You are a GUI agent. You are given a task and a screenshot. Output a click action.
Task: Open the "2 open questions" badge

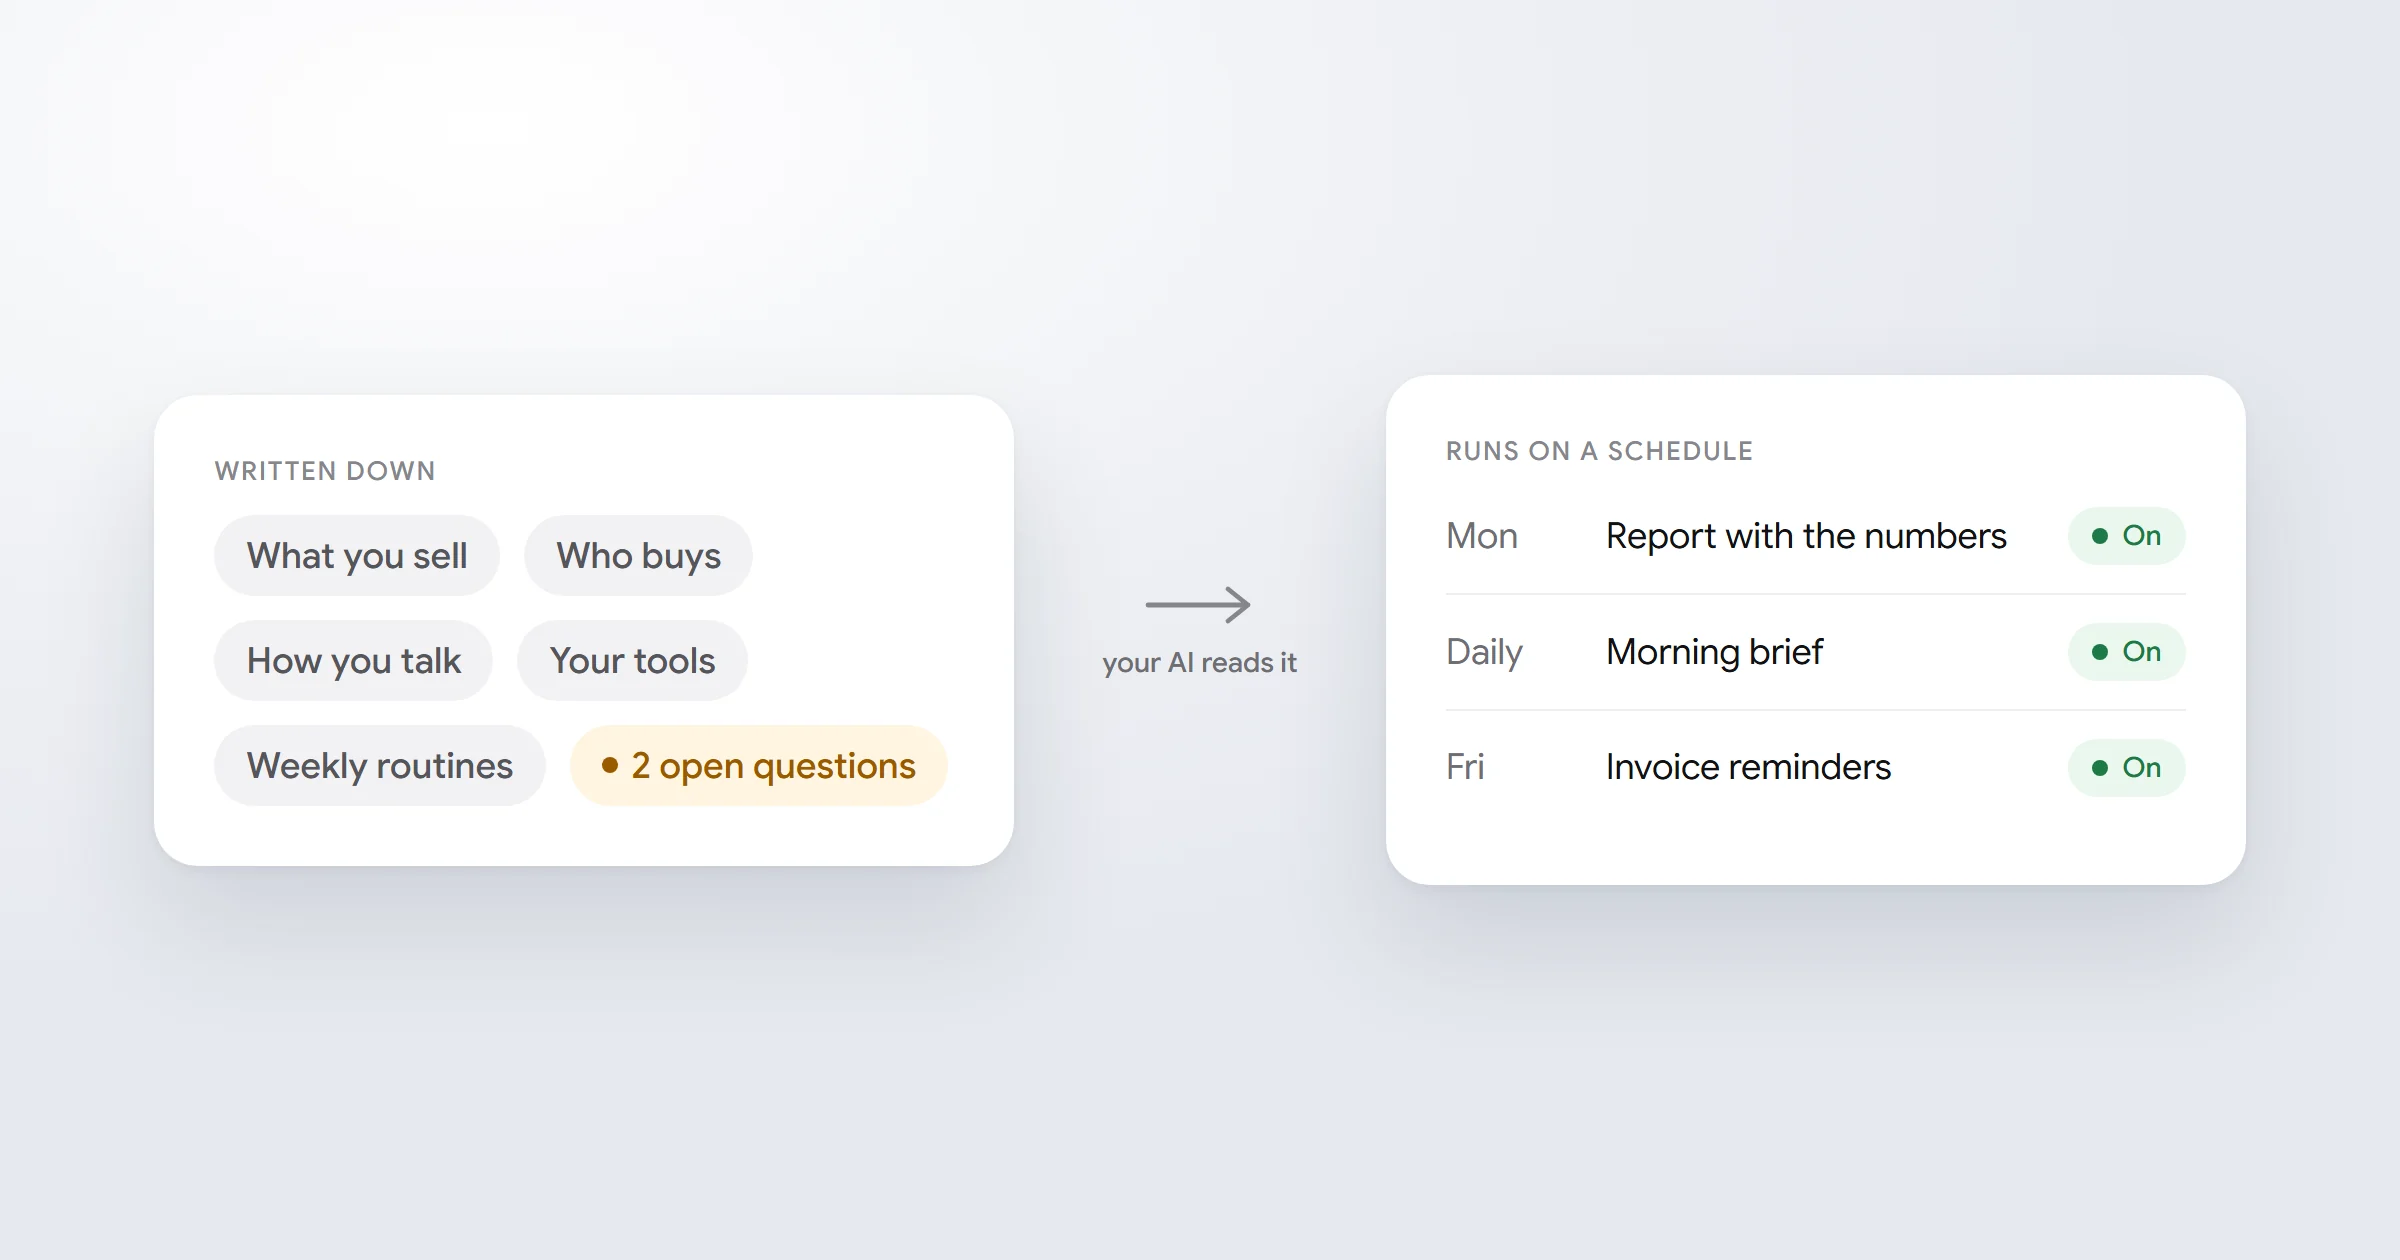[759, 766]
